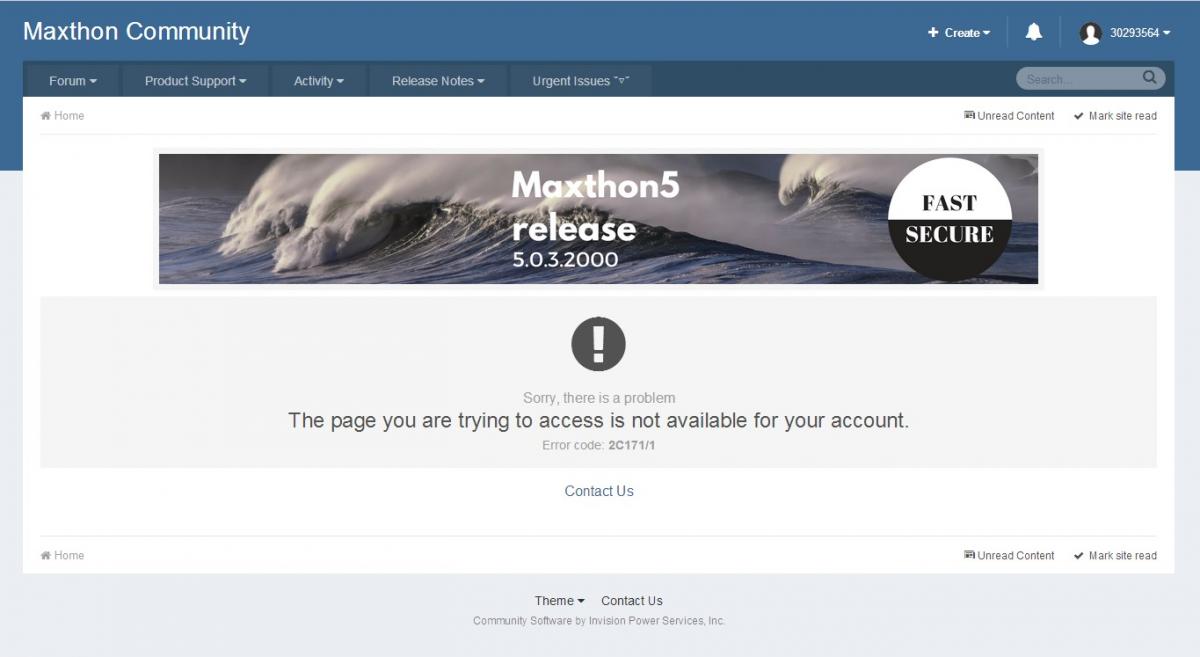The height and width of the screenshot is (657, 1200).
Task: Open the Urgent Issues tab
Action: coord(581,81)
